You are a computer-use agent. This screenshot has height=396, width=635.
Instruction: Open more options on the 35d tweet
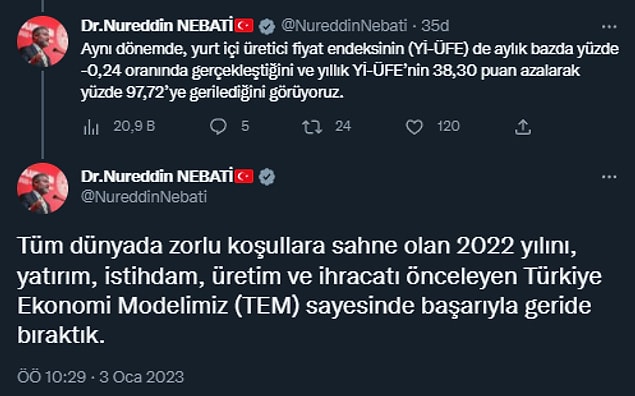point(609,26)
